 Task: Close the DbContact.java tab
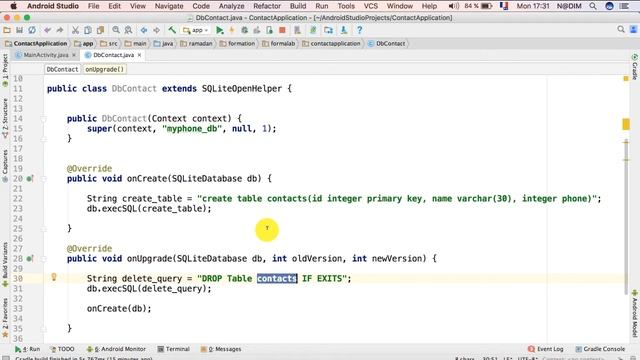pyautogui.click(x=140, y=55)
